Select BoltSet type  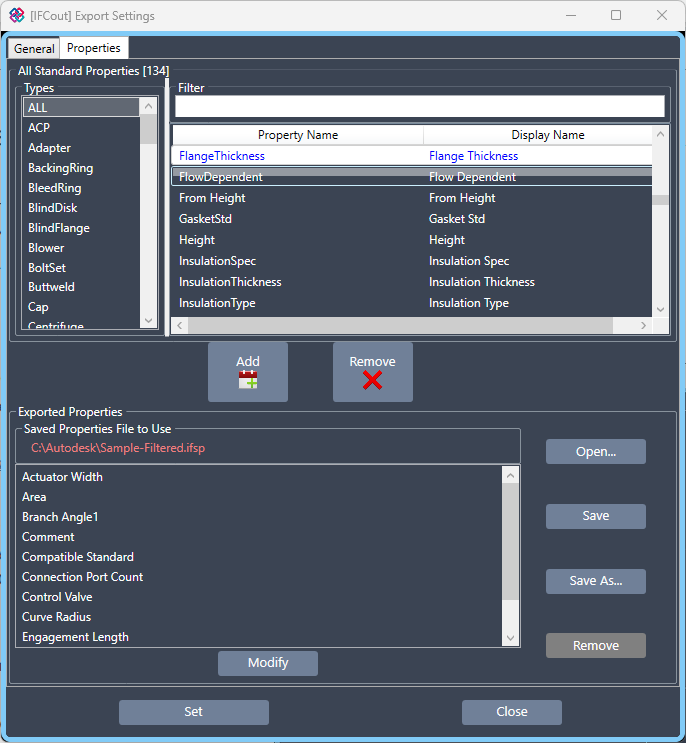point(81,268)
